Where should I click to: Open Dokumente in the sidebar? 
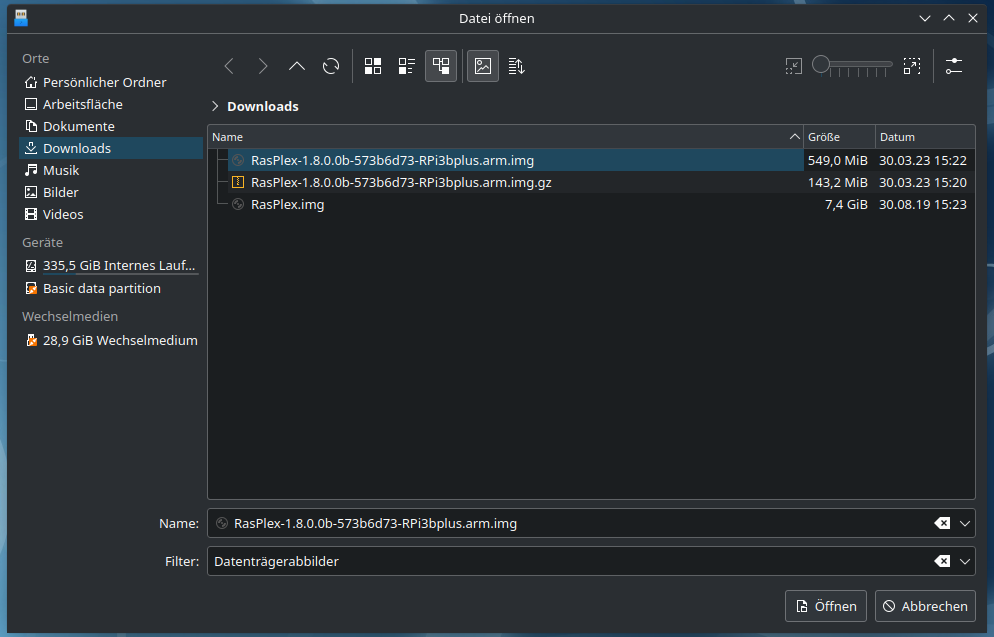click(x=111, y=126)
